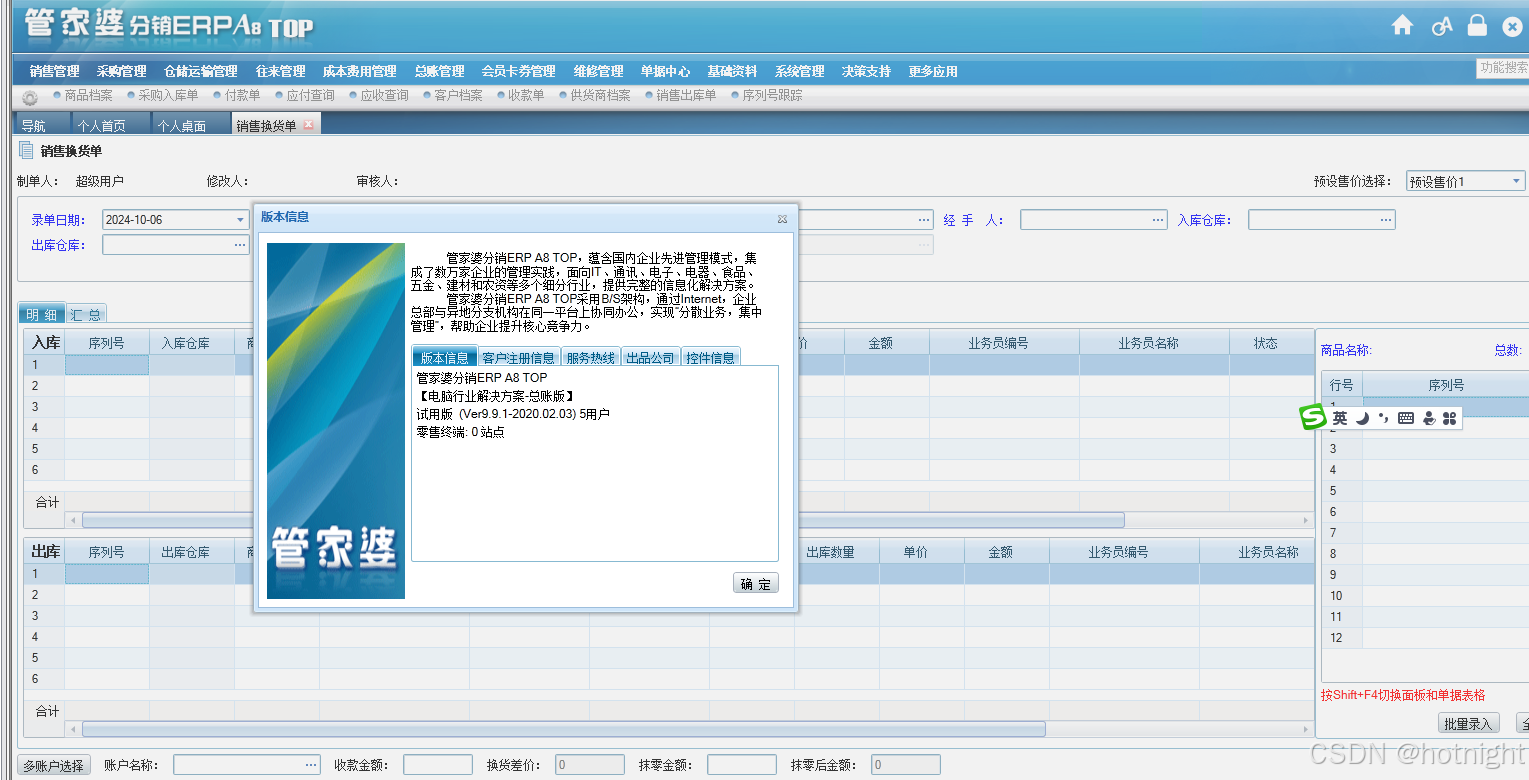Open the 出库仓库 lookup picker

pyautogui.click(x=238, y=243)
